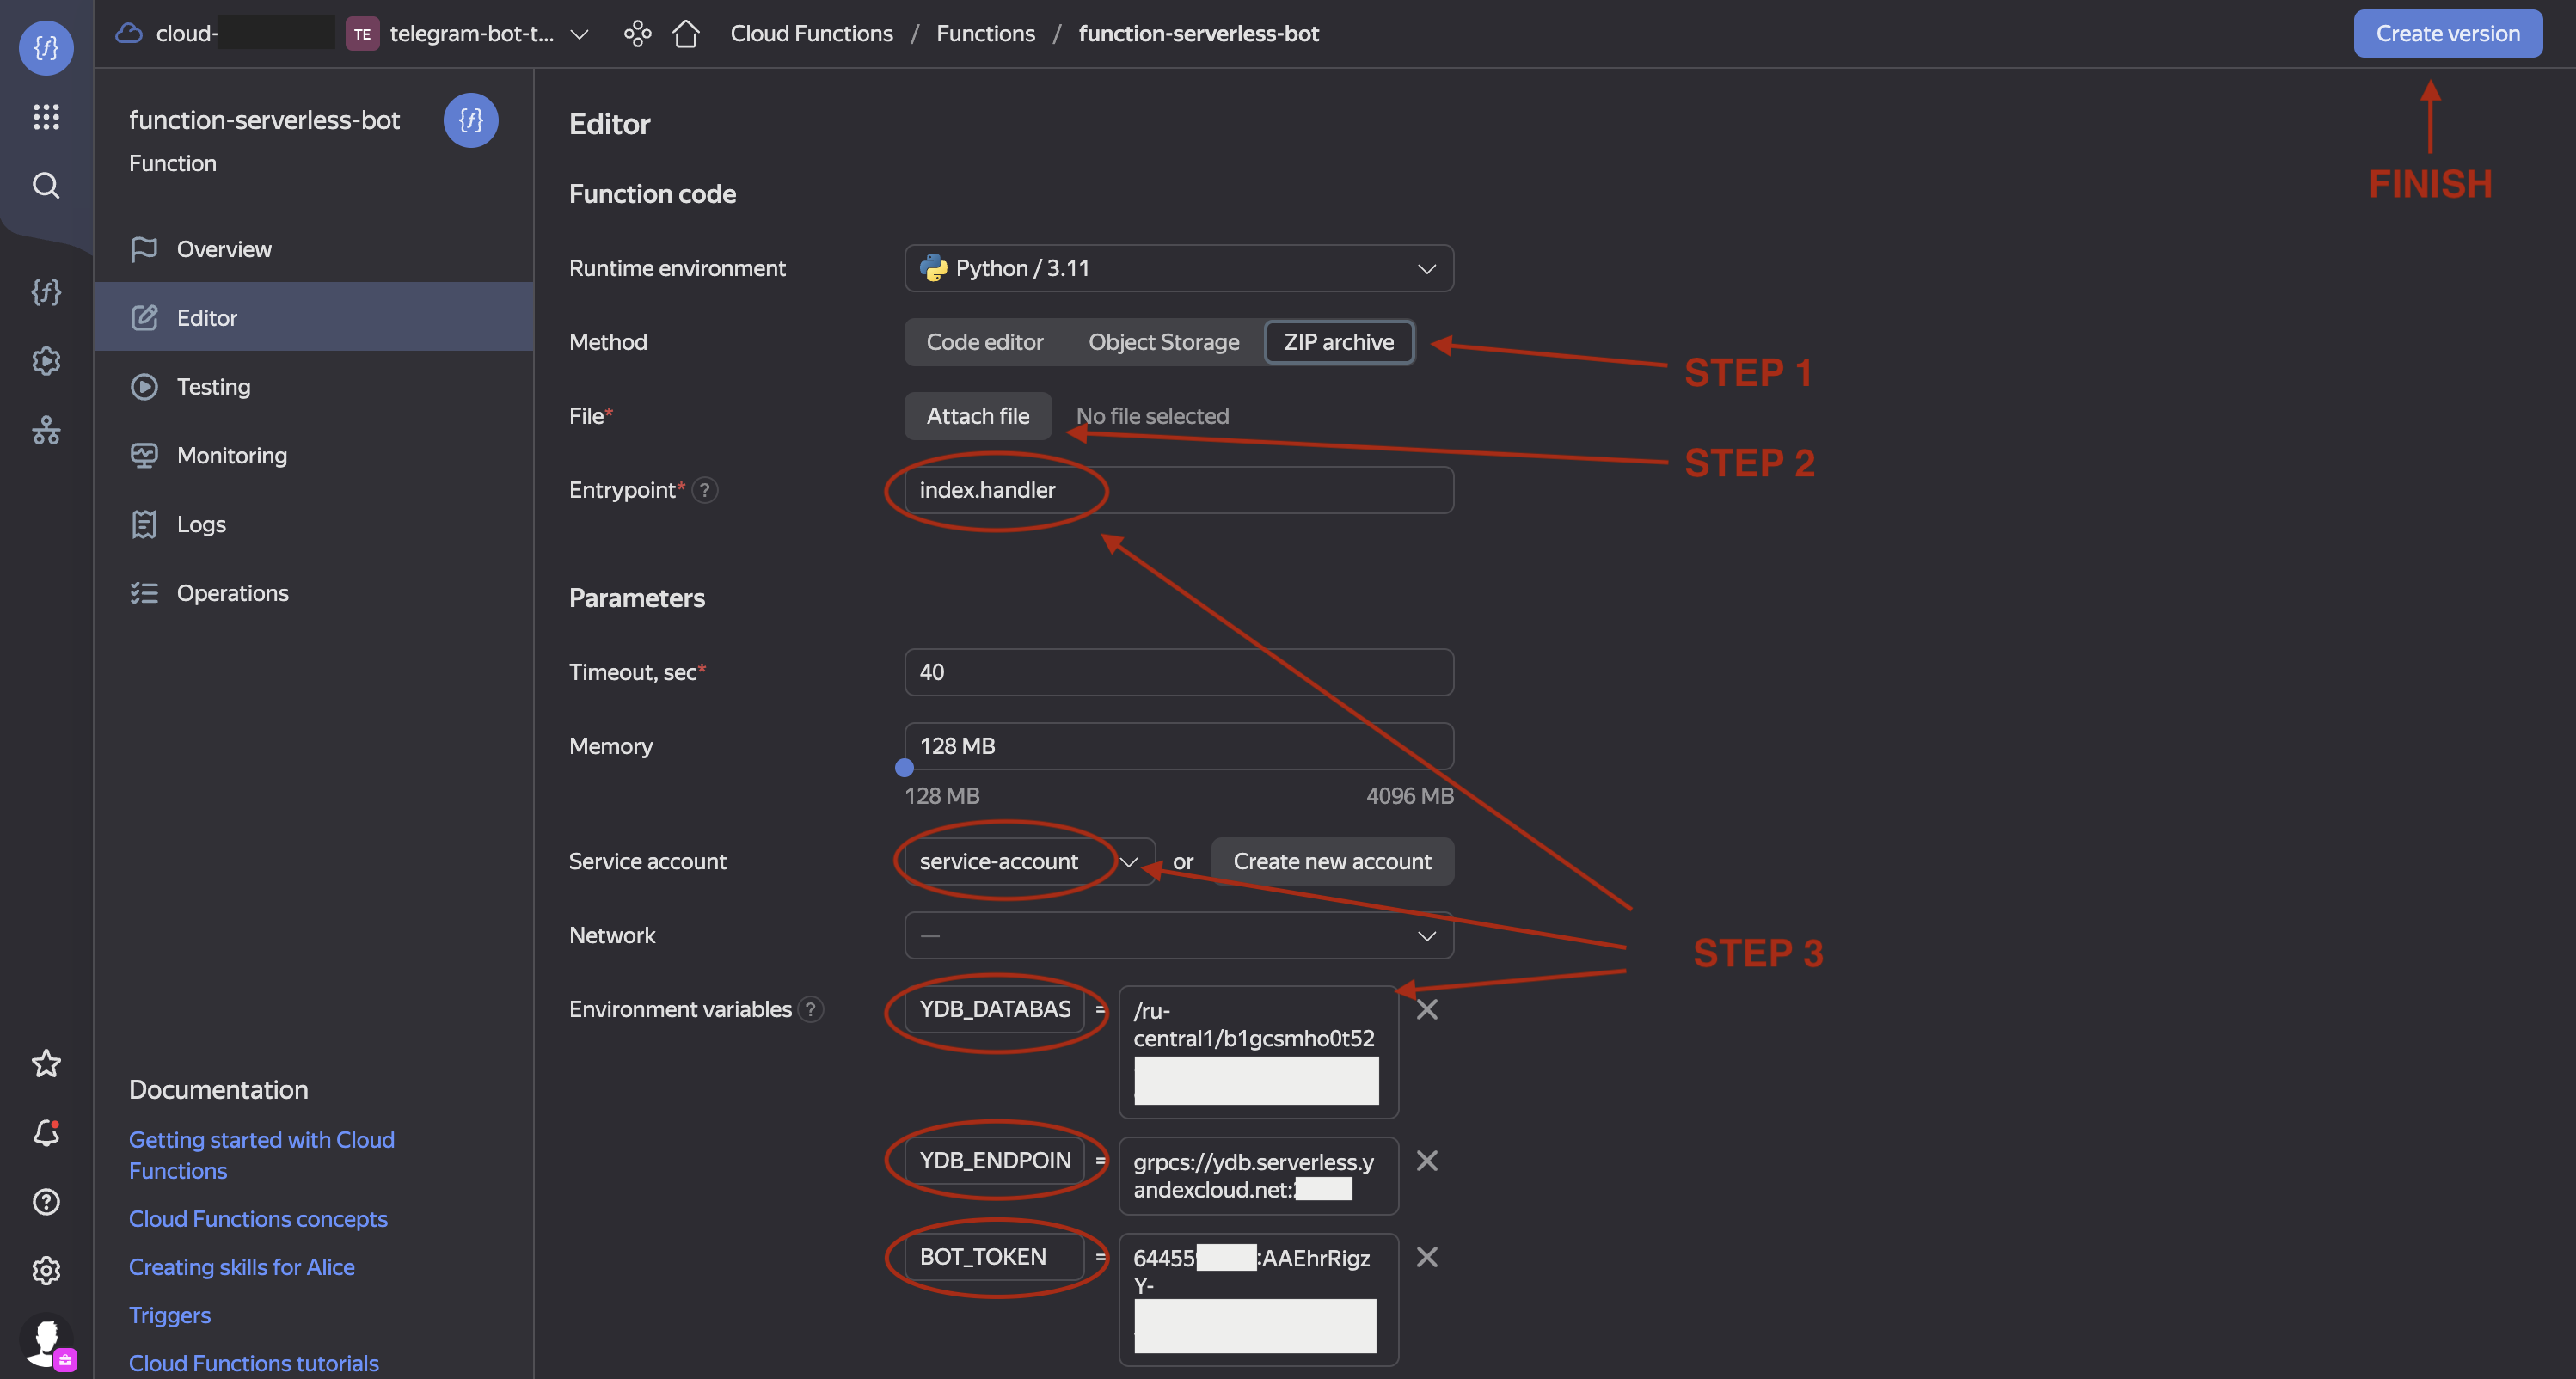
Task: Remove the BOT_TOKEN environment variable
Action: (1427, 1257)
